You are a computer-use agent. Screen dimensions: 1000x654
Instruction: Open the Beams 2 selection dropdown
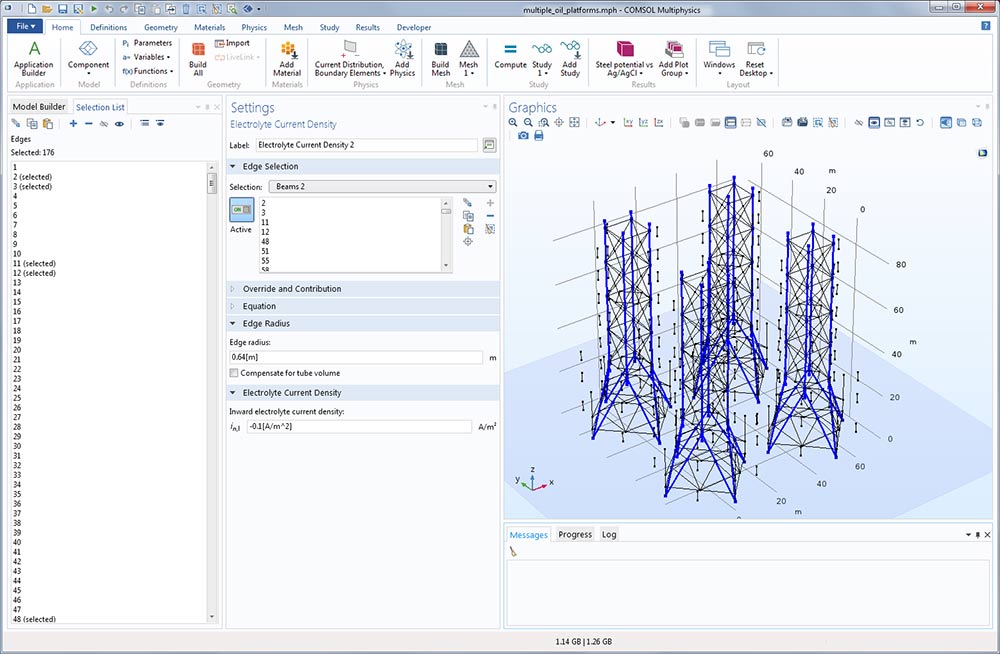coord(382,187)
